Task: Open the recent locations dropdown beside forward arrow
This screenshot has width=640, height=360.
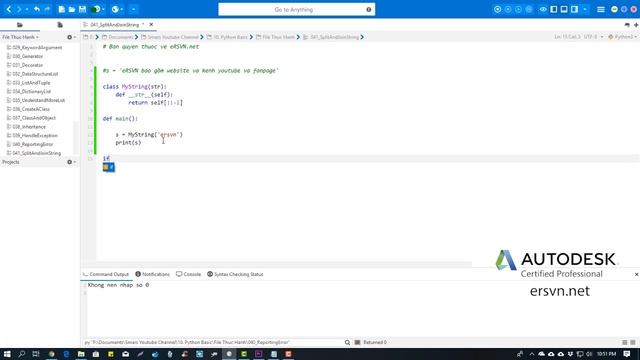Action: tap(27, 9)
